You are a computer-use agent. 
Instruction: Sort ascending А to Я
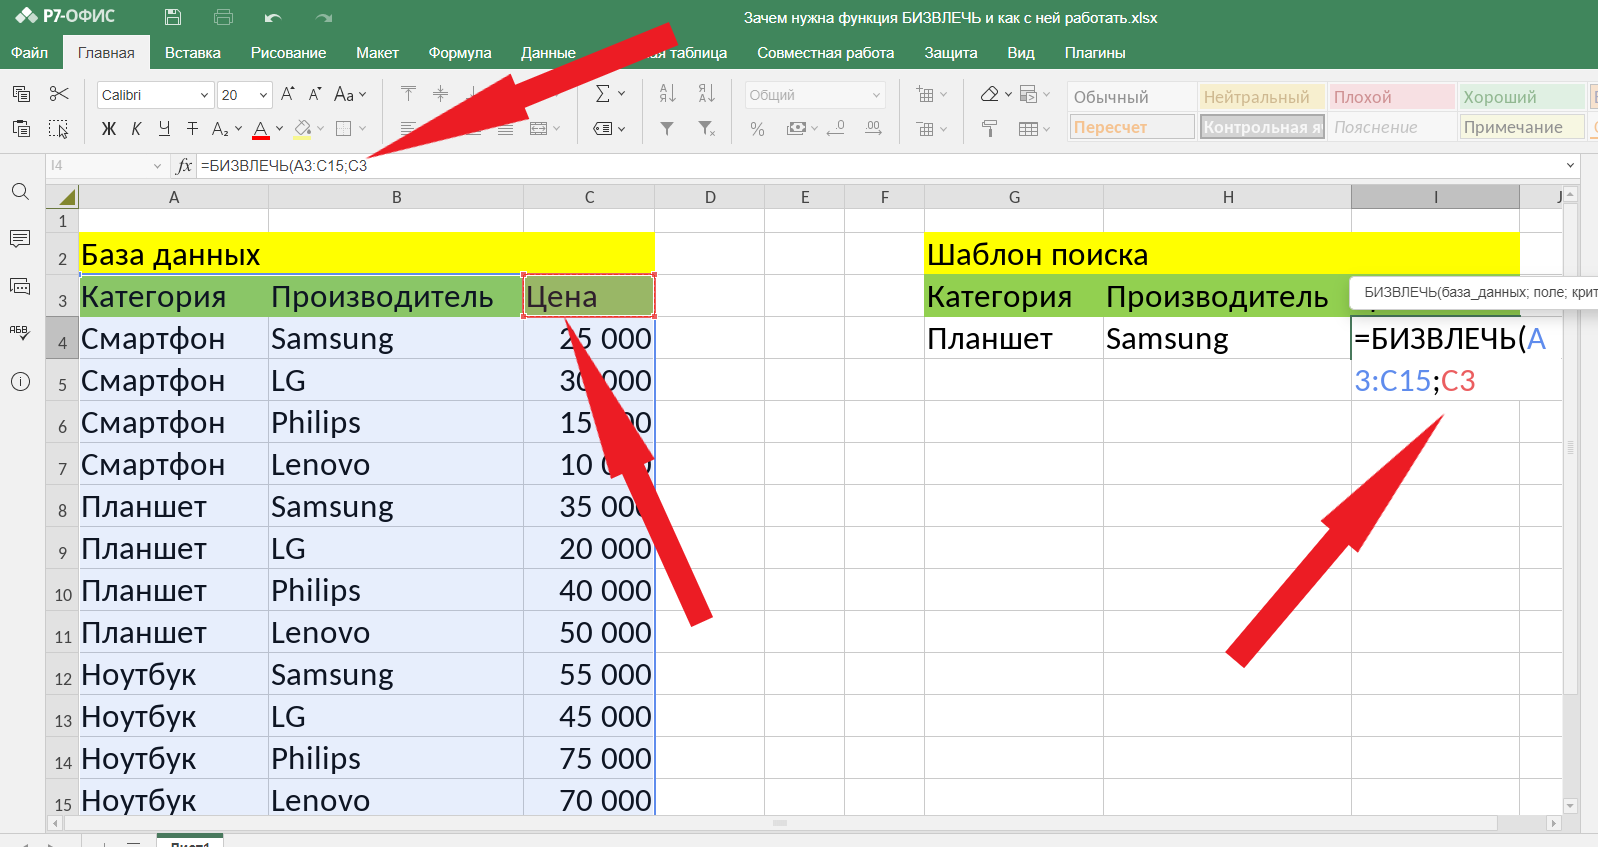(x=668, y=94)
